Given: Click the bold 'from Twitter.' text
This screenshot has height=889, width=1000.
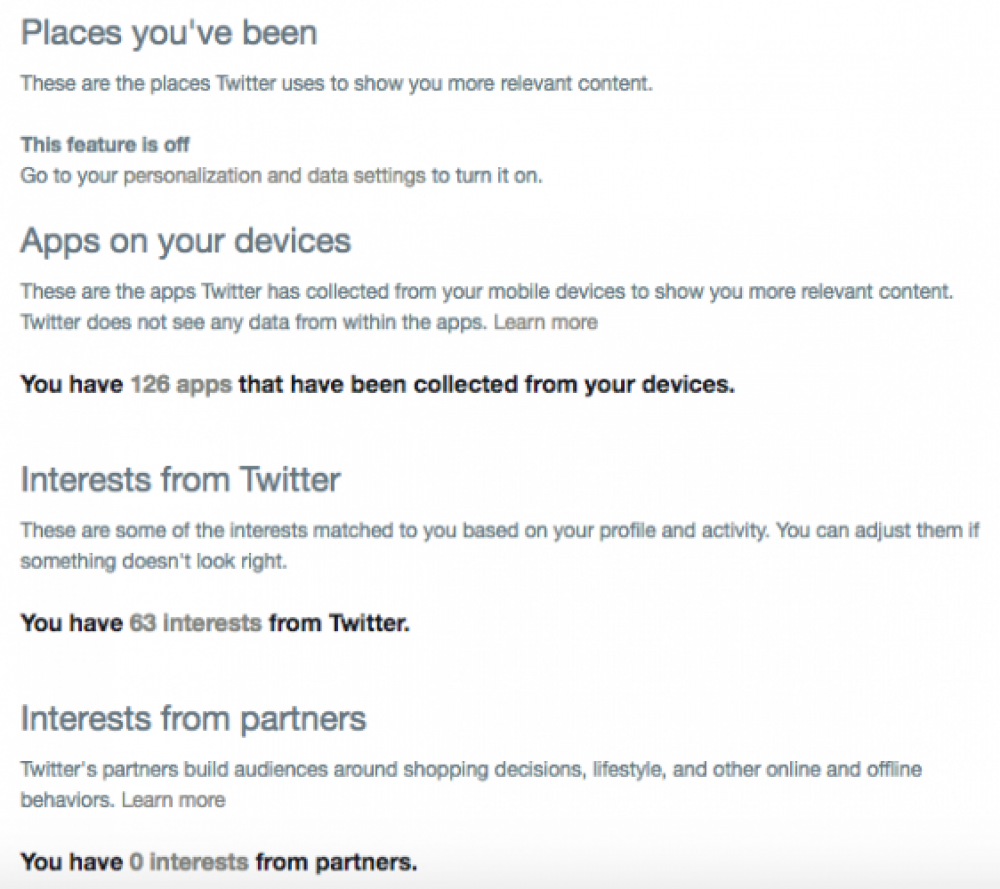Looking at the screenshot, I should click(339, 623).
